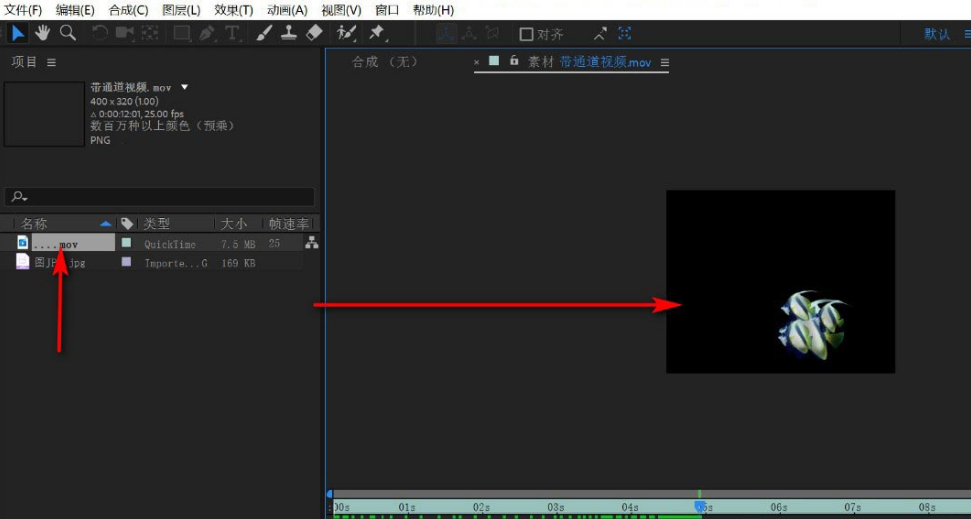Select the Zoom magnifier tool
Image resolution: width=971 pixels, height=519 pixels.
67,33
